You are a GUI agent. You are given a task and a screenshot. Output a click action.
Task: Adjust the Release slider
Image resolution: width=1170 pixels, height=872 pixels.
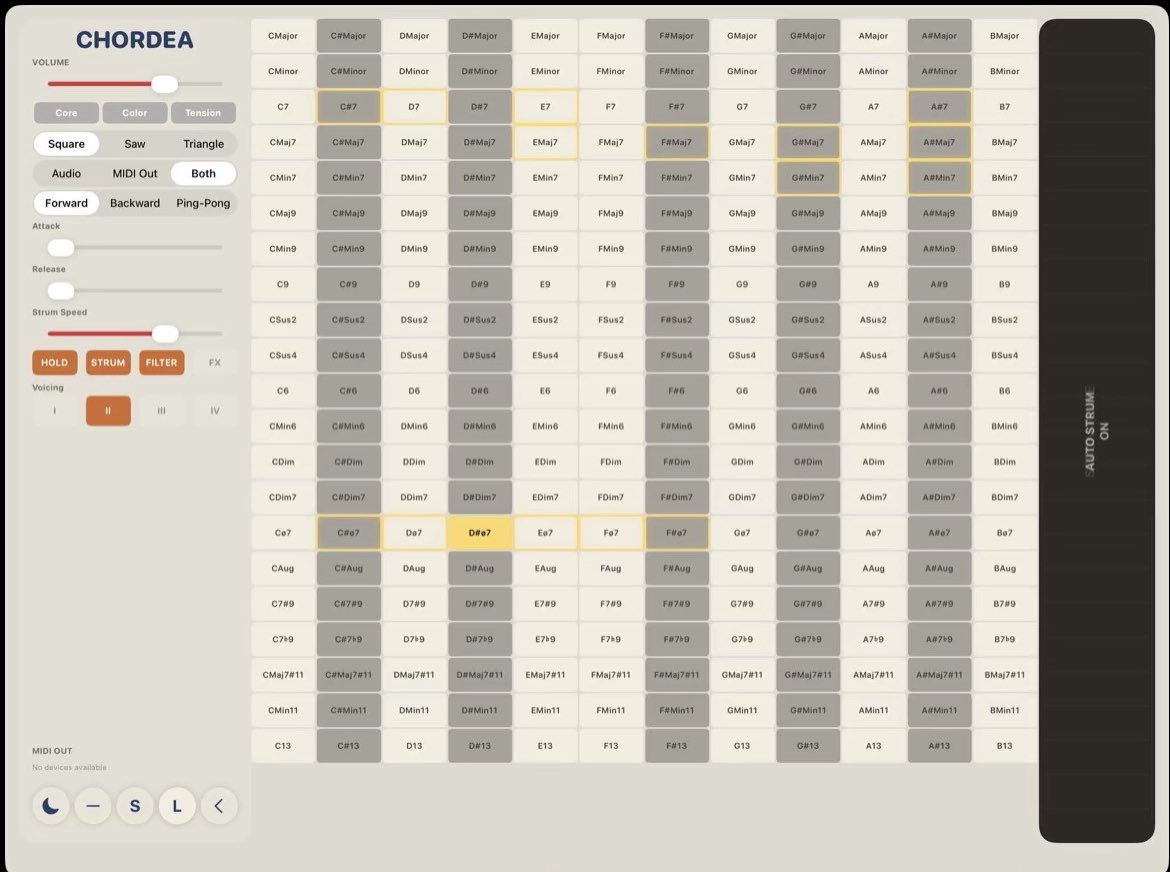coord(135,290)
